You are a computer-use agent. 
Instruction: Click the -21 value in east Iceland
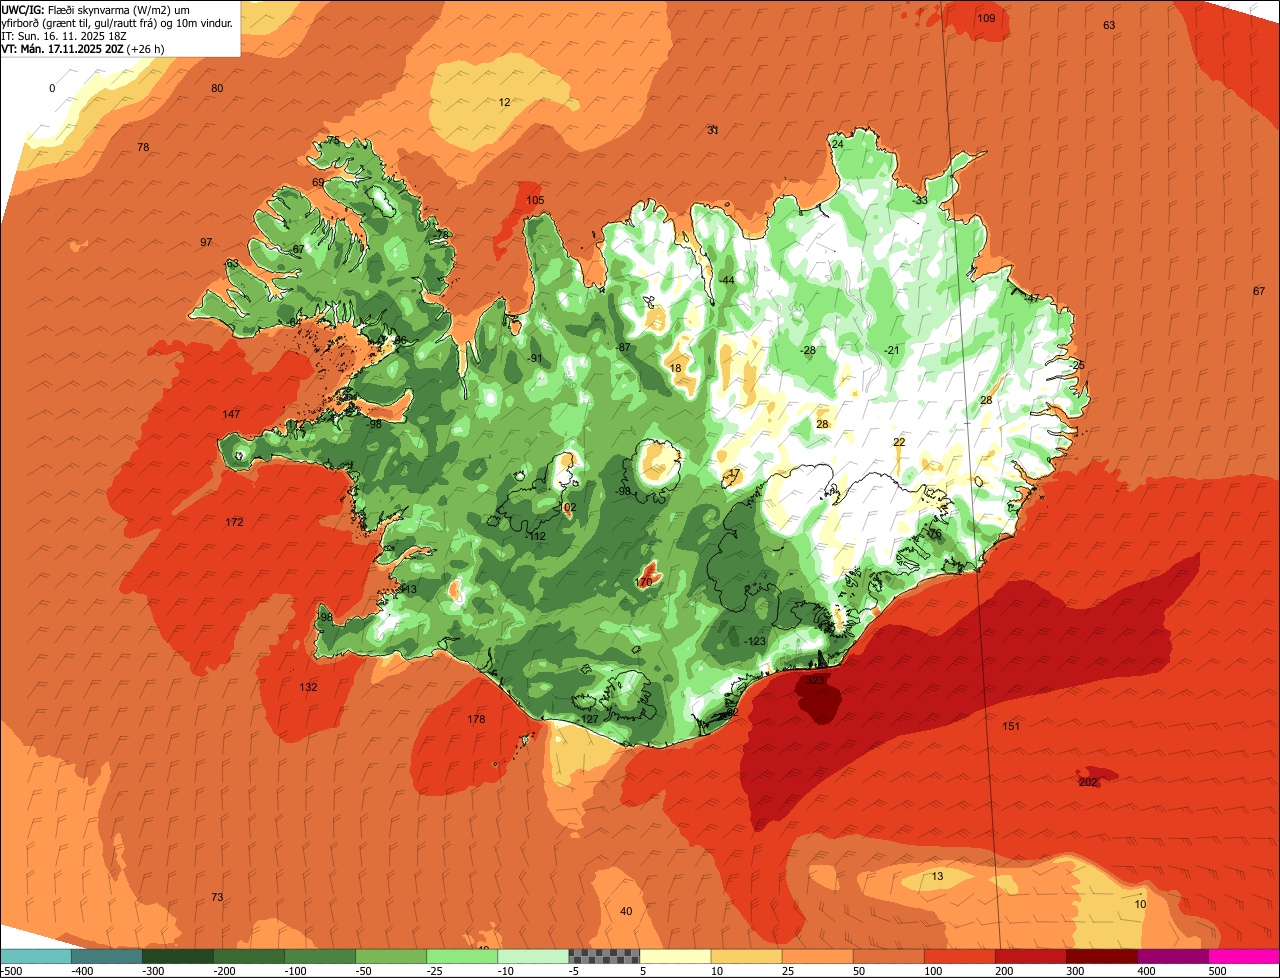892,349
